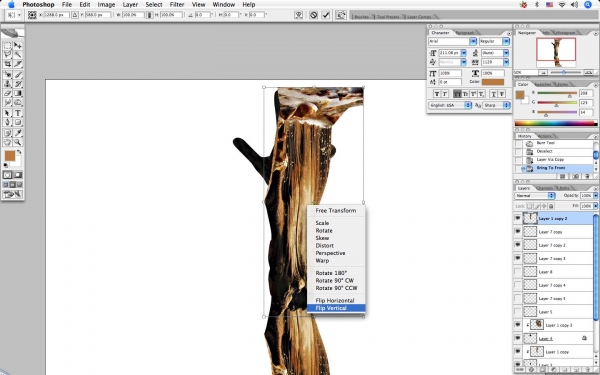Image resolution: width=600 pixels, height=375 pixels.
Task: Select the Lasso tool
Action: 7,55
